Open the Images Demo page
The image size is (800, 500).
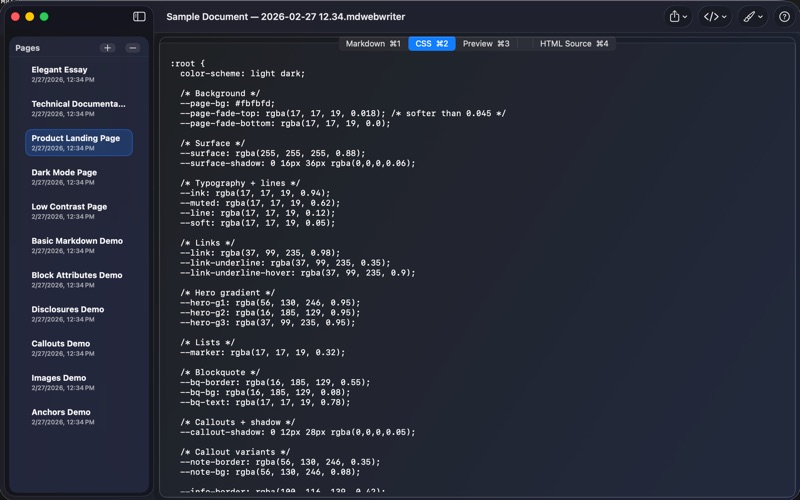[x=79, y=382]
